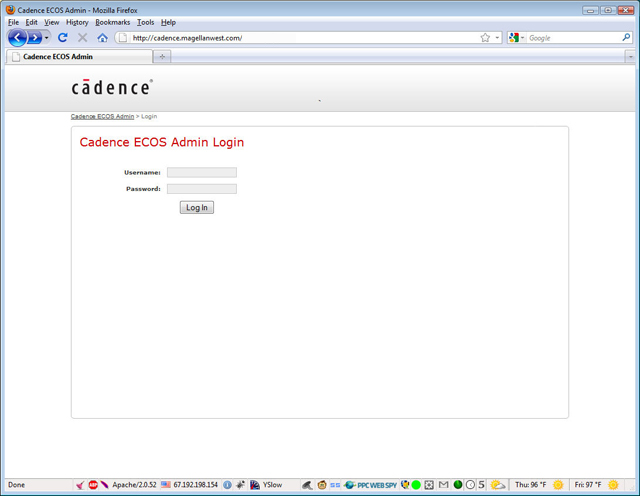Open the search engine selector dropdown
640x496 pixels.
pyautogui.click(x=516, y=38)
